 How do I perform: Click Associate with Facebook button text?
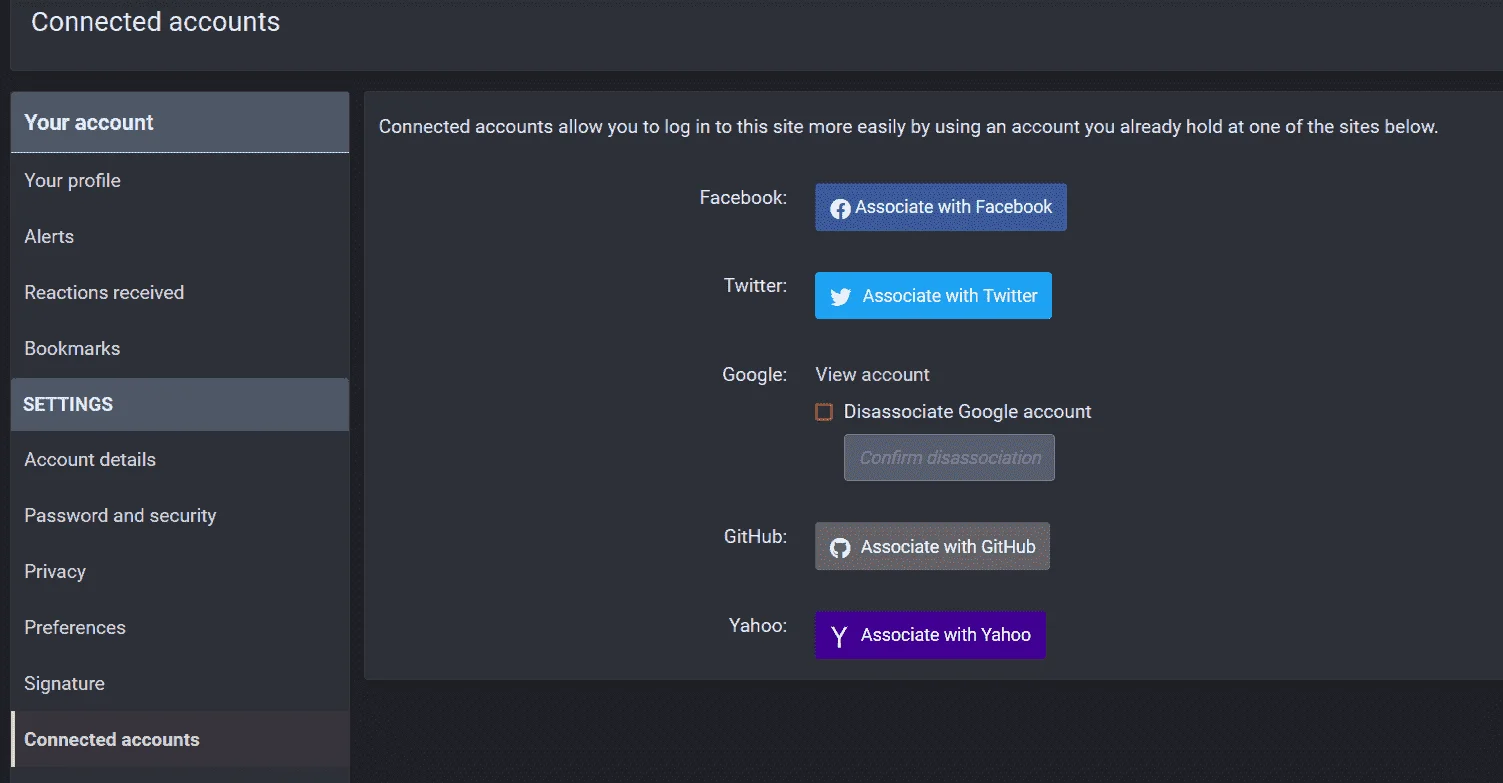pos(953,207)
